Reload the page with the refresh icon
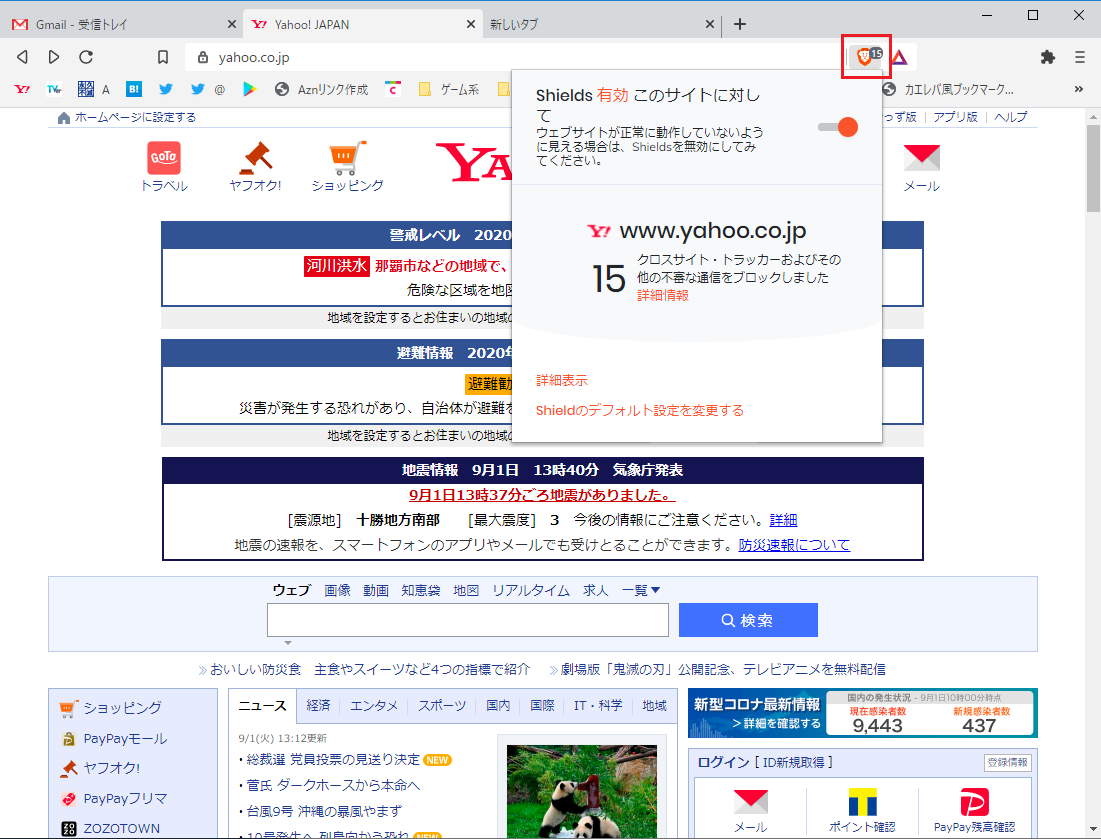The height and width of the screenshot is (839, 1101). click(88, 57)
